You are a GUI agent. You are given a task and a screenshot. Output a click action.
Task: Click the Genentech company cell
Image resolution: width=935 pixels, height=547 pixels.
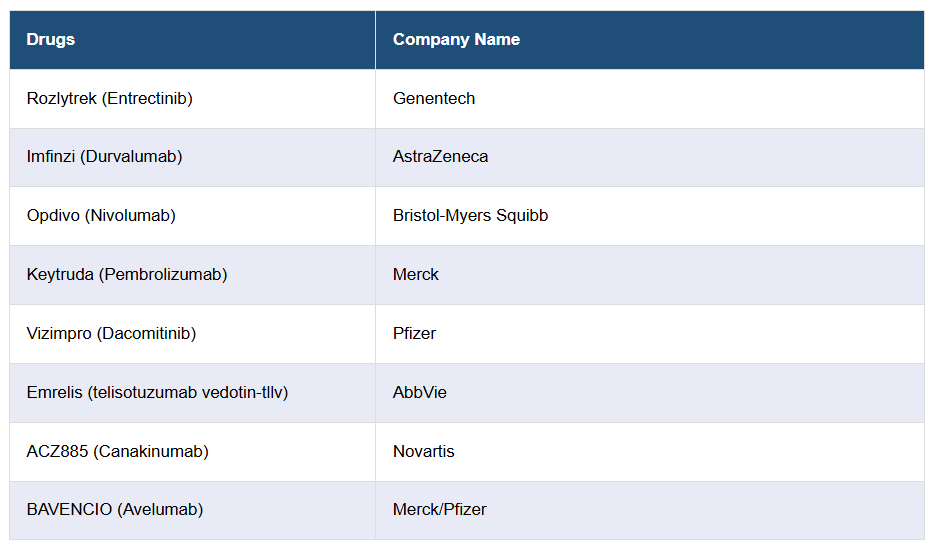point(434,98)
